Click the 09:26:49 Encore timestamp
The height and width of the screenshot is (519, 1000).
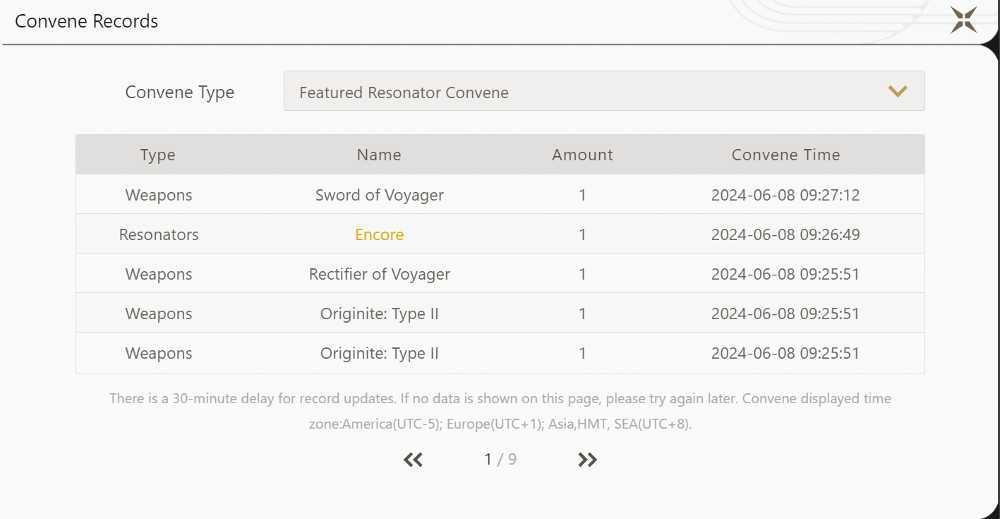786,235
